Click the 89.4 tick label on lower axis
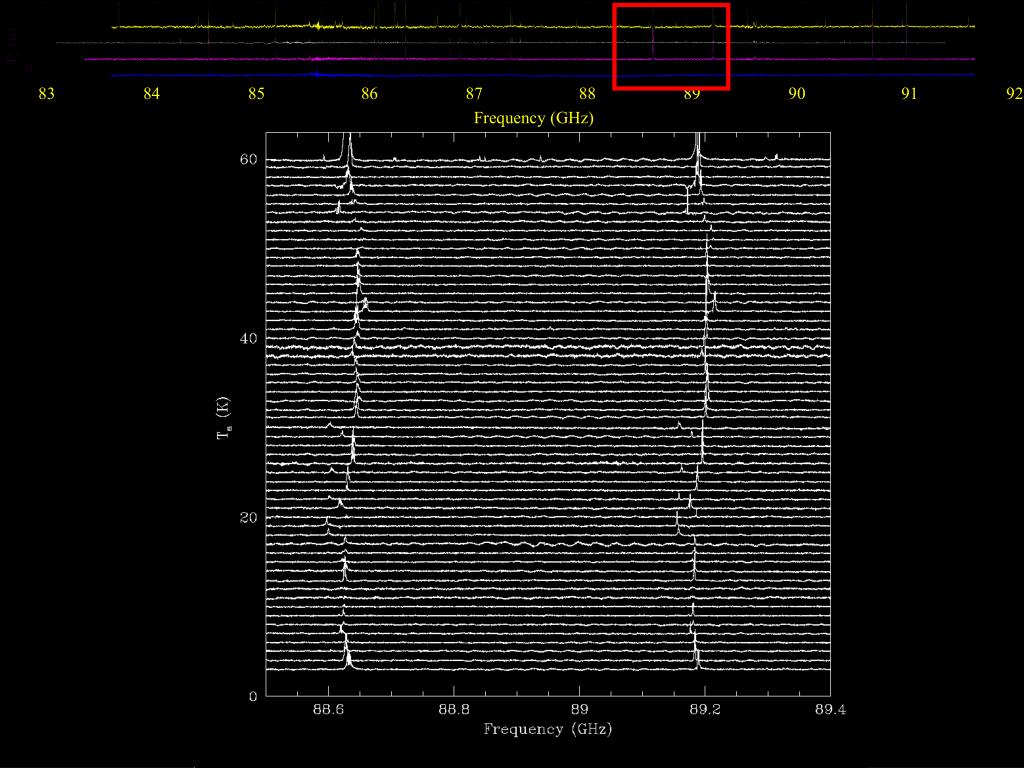Image resolution: width=1024 pixels, height=768 pixels. [830, 709]
